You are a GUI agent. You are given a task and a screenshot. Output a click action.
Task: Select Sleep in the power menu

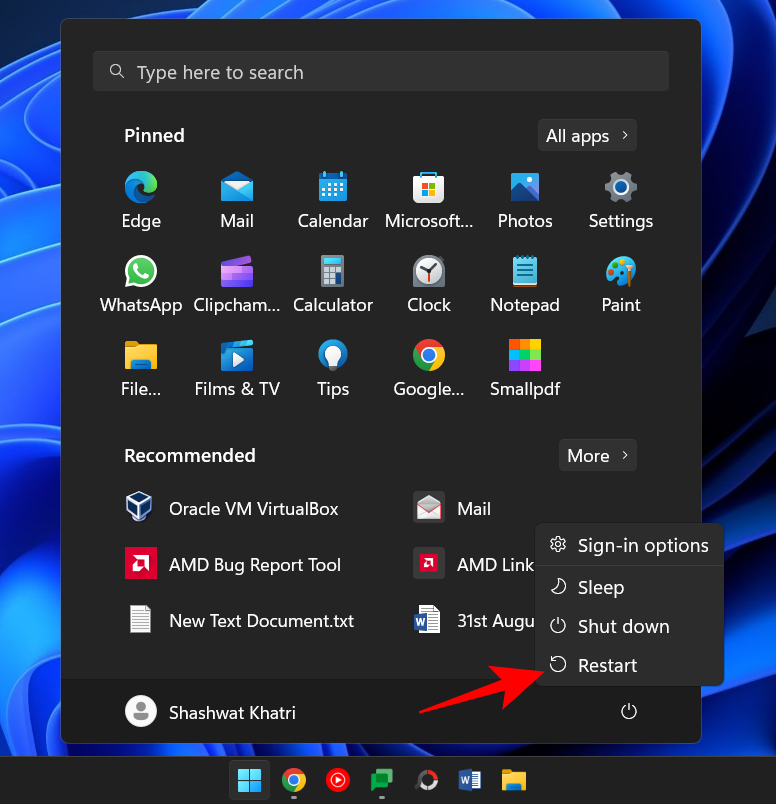pyautogui.click(x=629, y=587)
